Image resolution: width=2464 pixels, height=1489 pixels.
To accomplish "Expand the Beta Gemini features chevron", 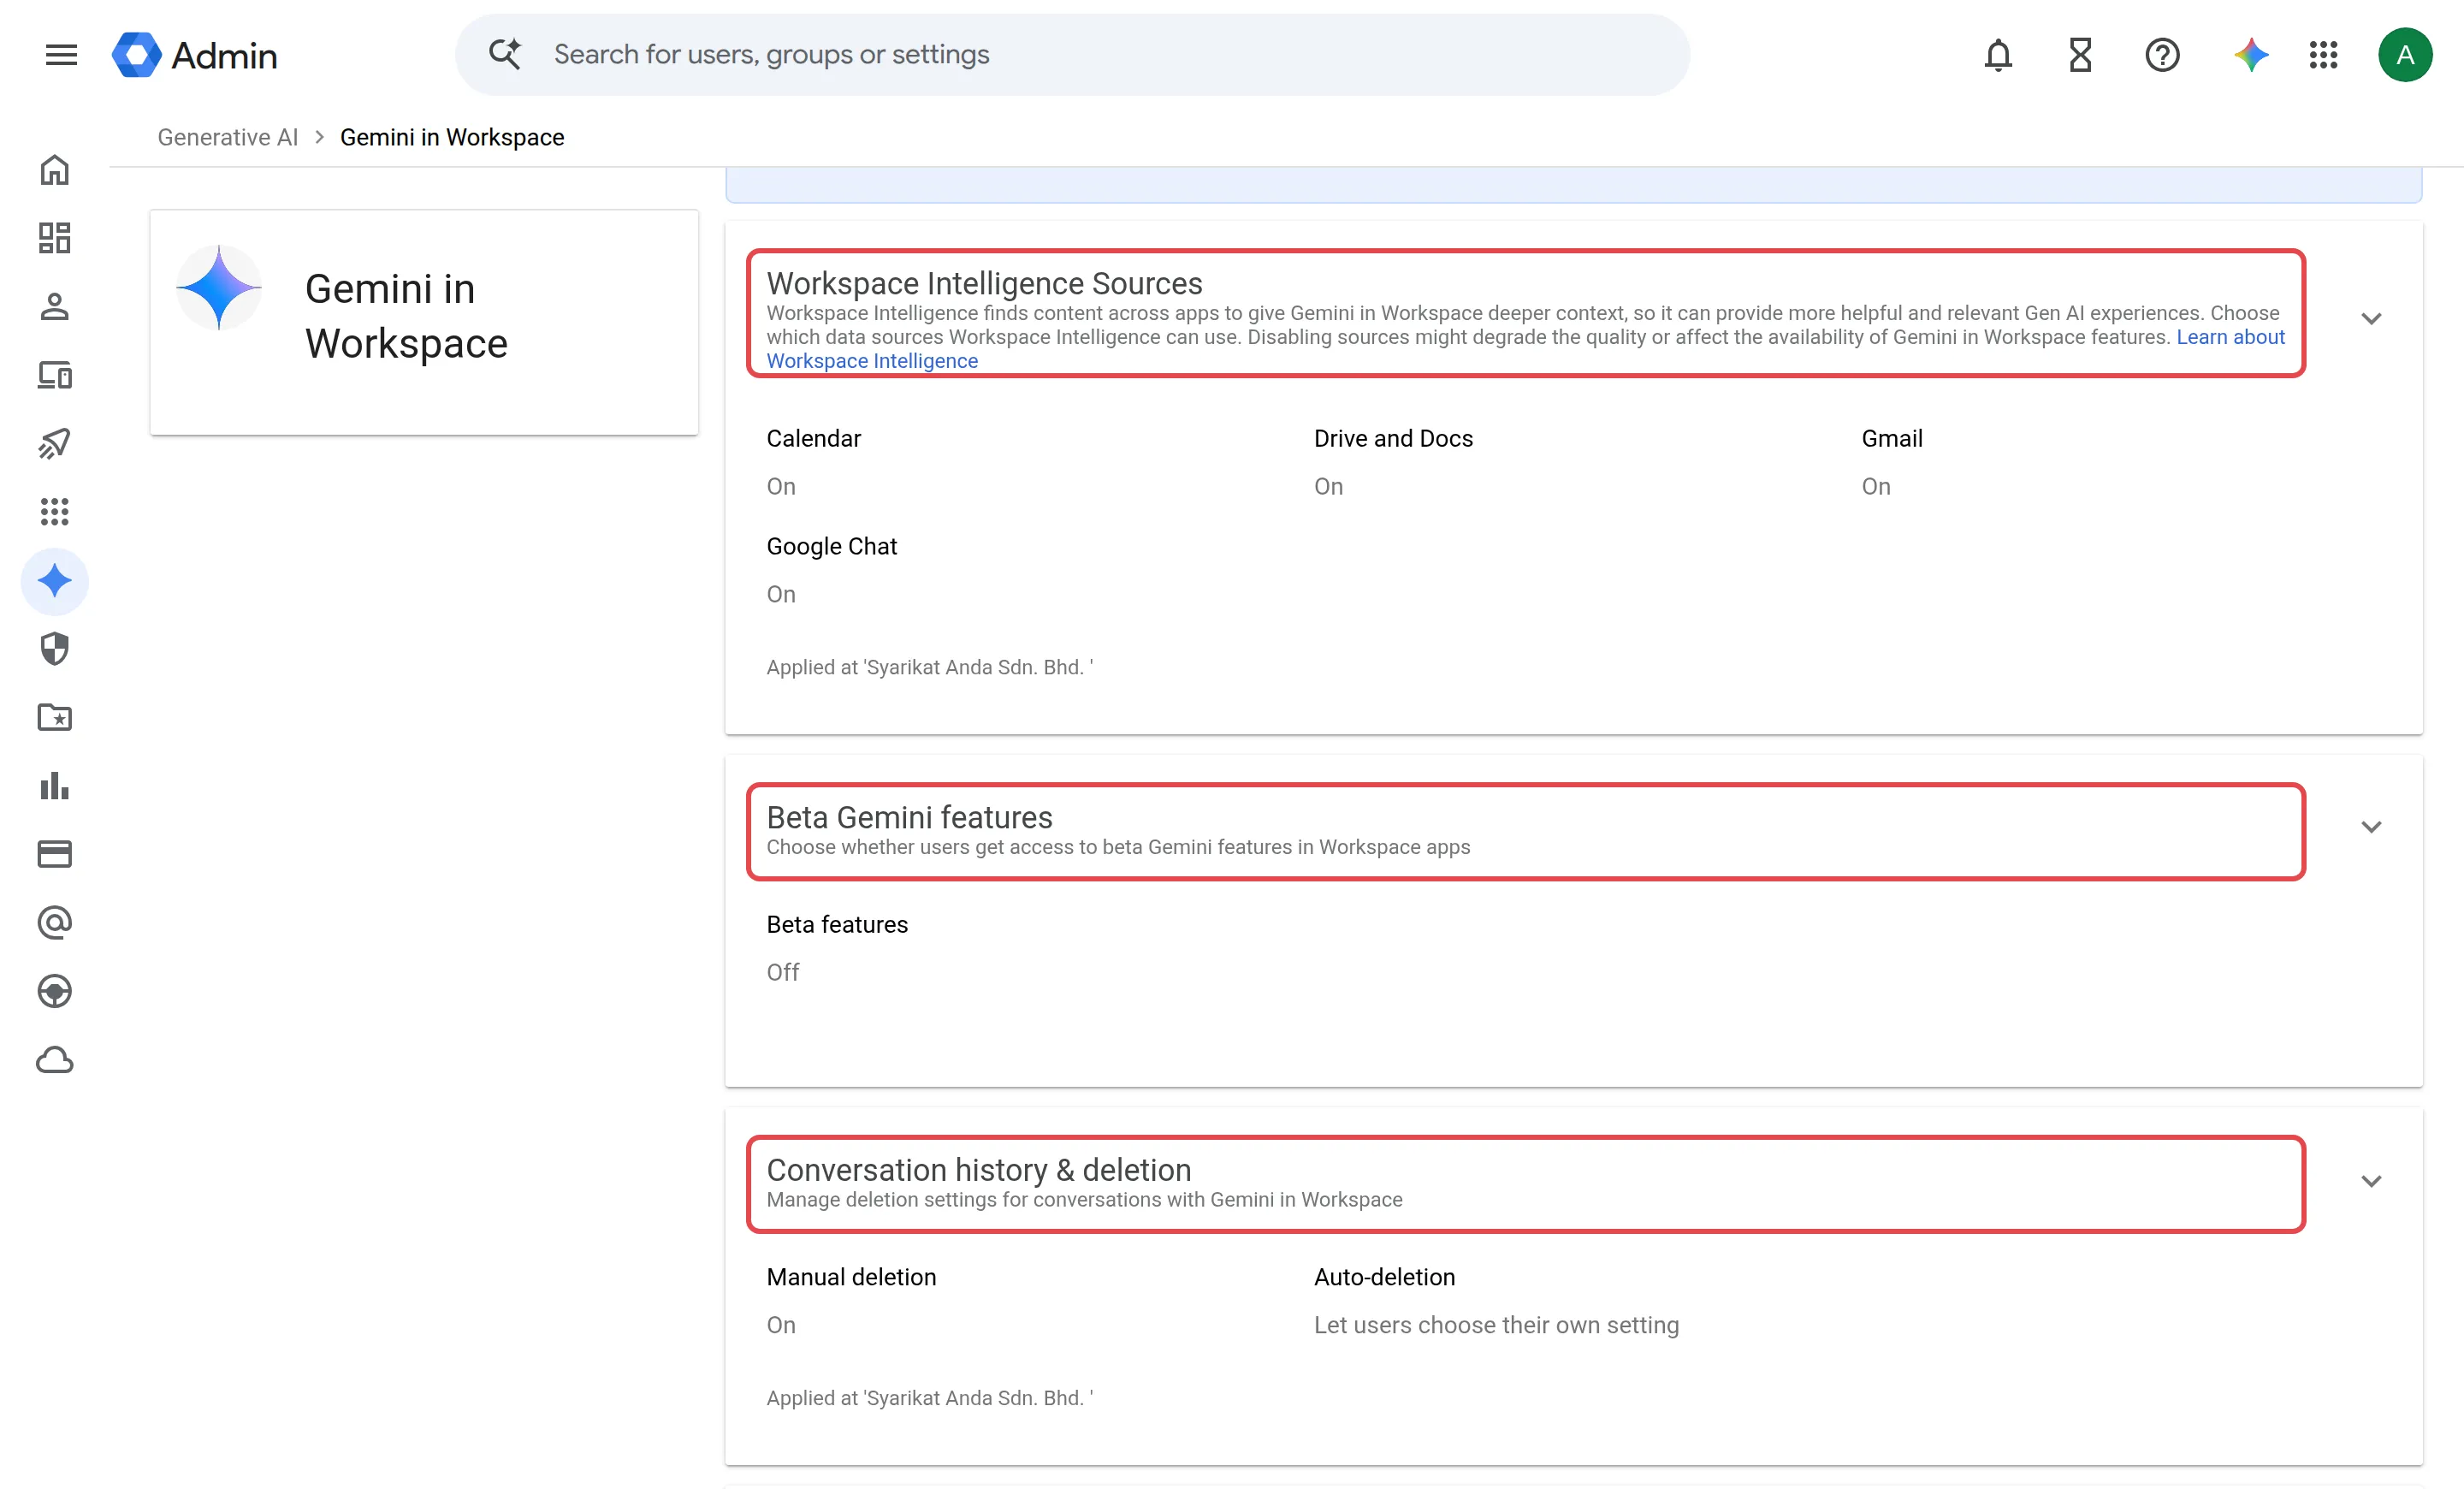I will pos(2370,827).
